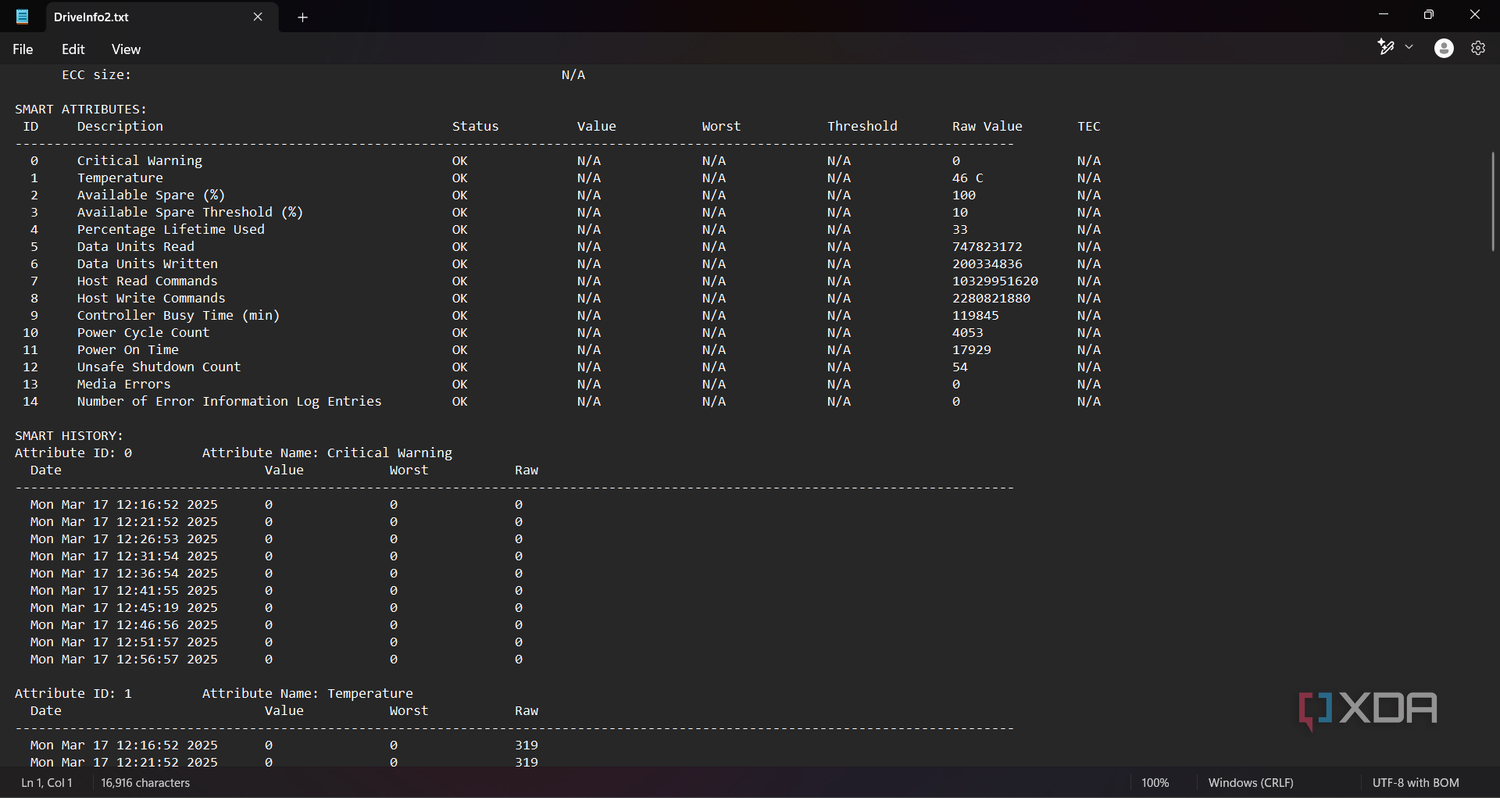This screenshot has height=798, width=1500.
Task: Click the raw value 17929
Action: point(971,350)
